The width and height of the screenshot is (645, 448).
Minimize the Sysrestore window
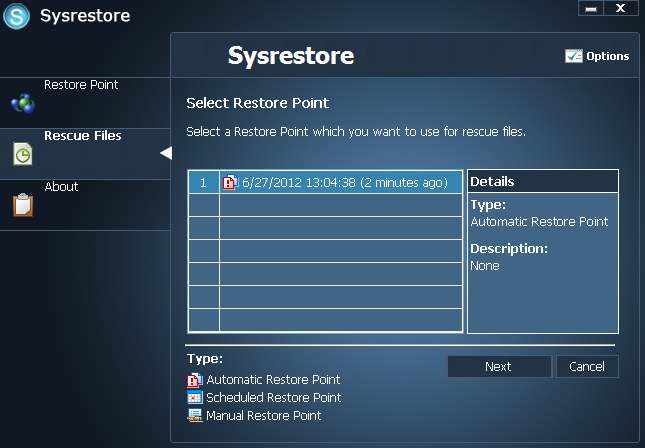pyautogui.click(x=591, y=9)
